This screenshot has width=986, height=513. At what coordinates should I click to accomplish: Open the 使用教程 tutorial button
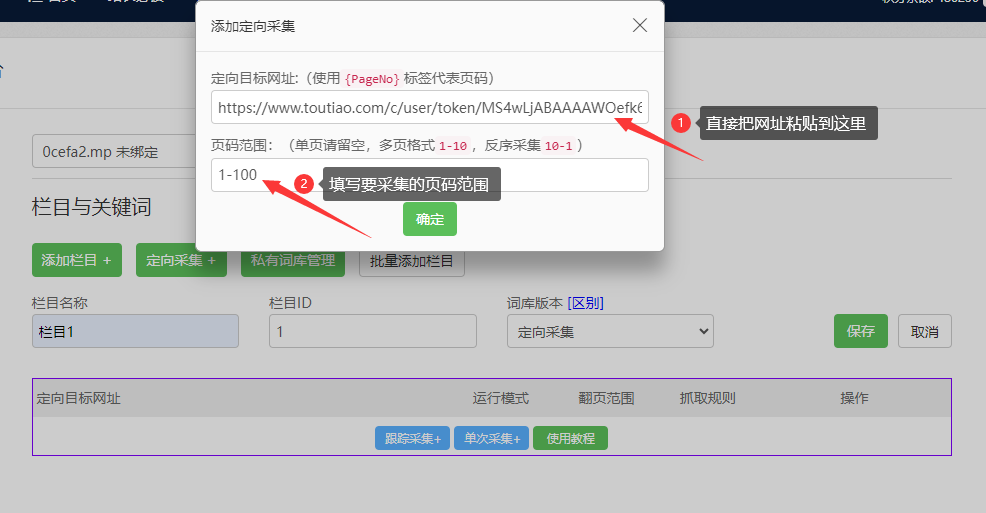click(x=570, y=438)
